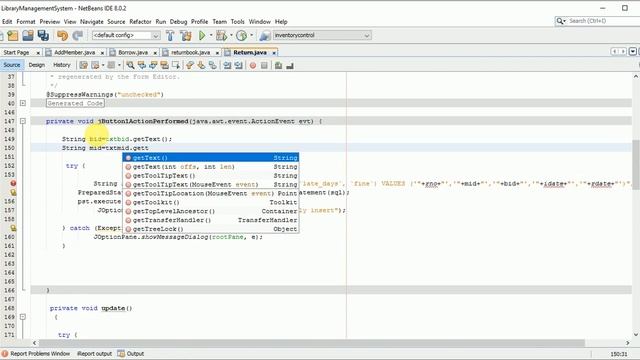The image size is (640, 360).
Task: Open Report Problems Window
Action: 36,354
